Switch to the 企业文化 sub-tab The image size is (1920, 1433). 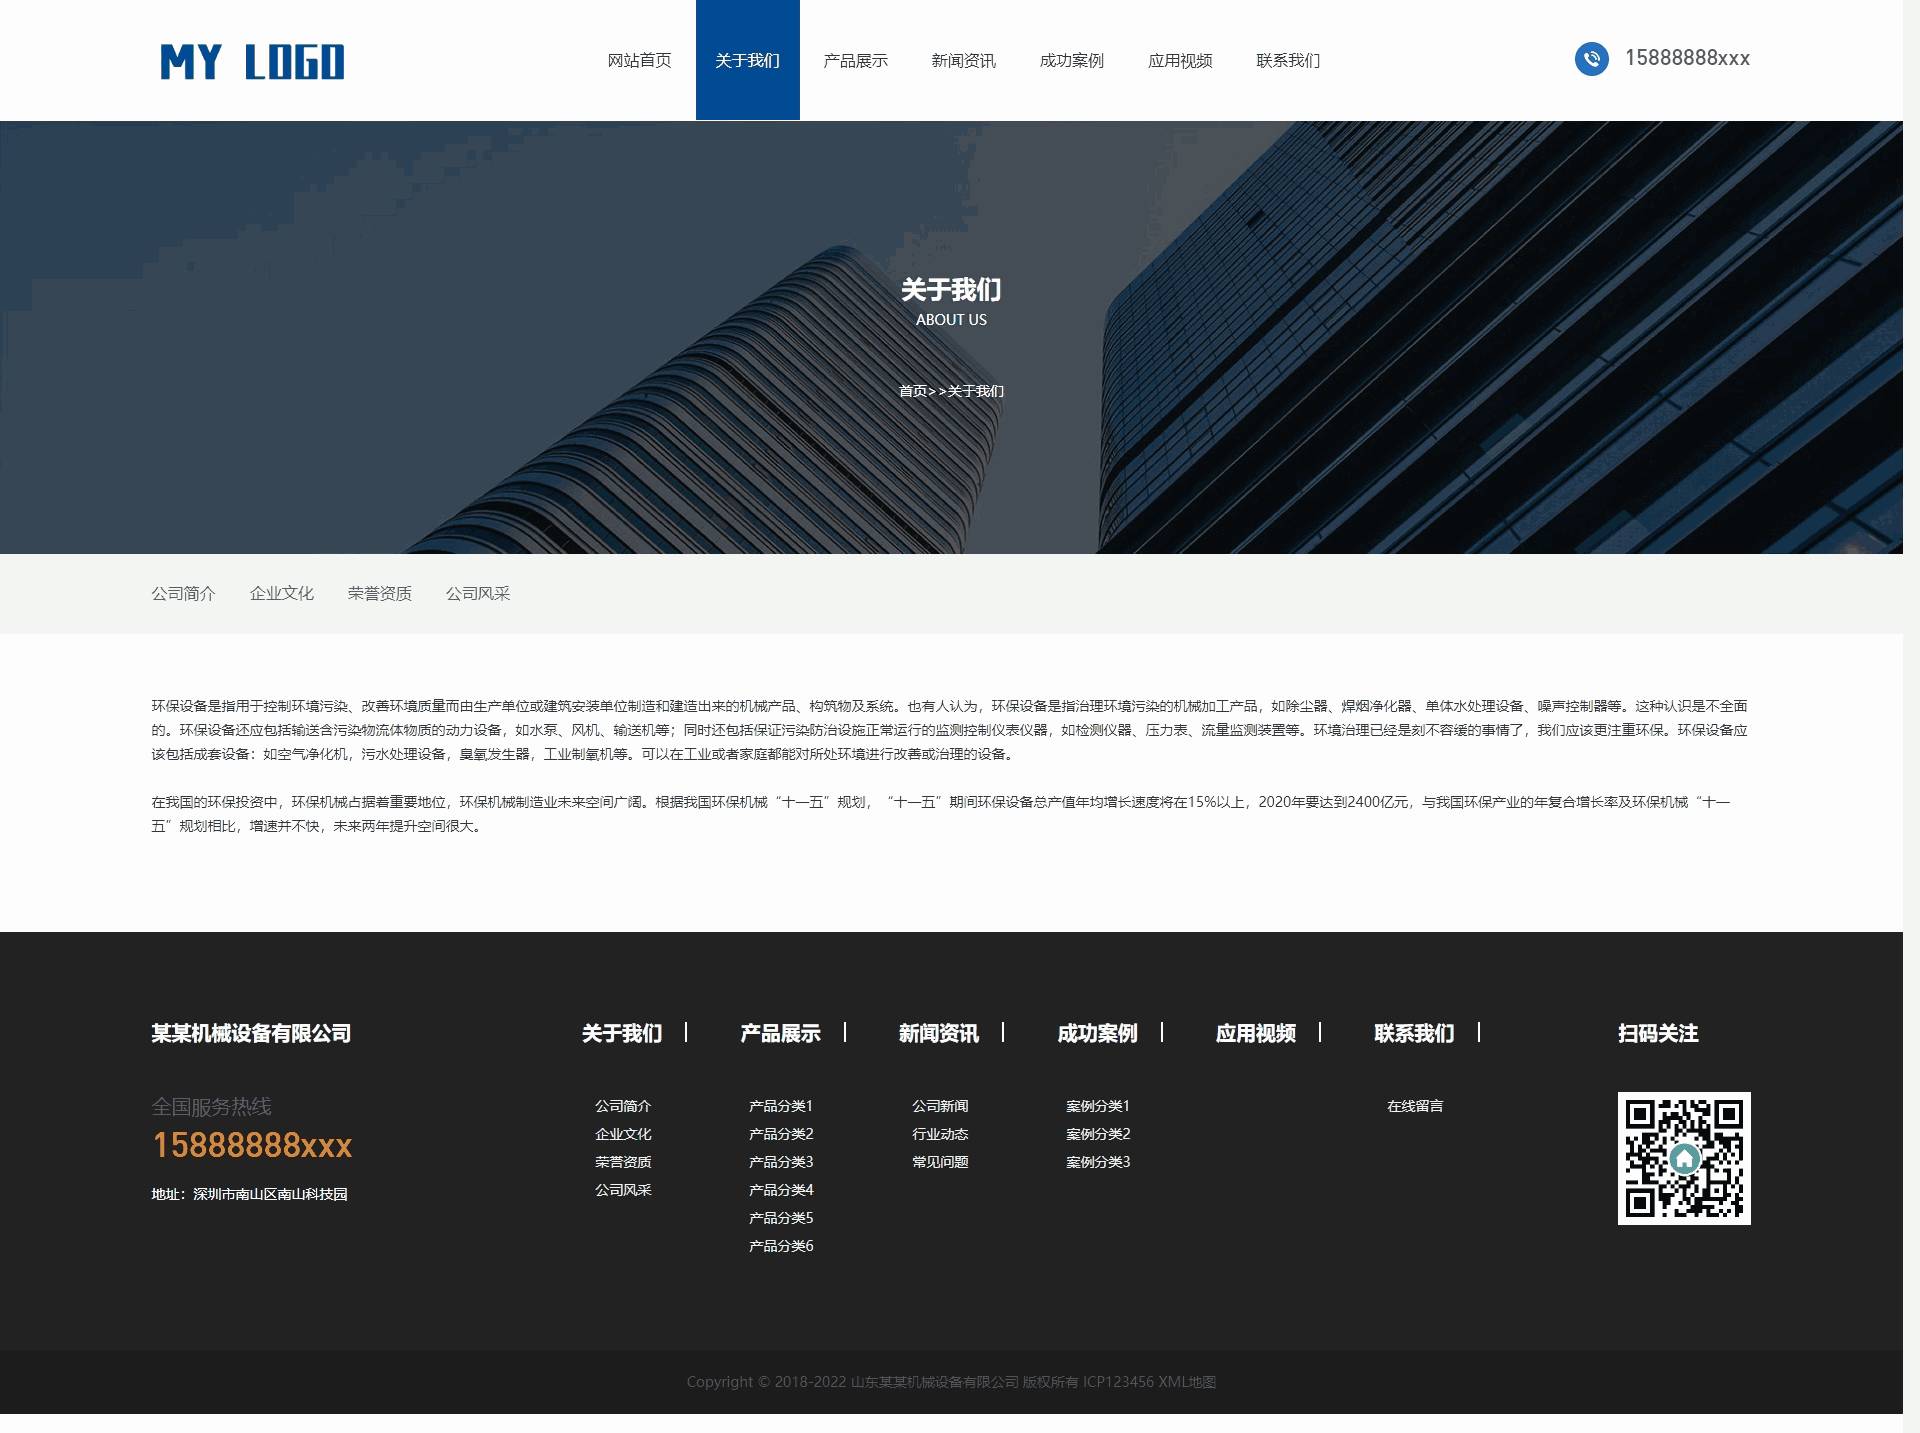click(281, 594)
